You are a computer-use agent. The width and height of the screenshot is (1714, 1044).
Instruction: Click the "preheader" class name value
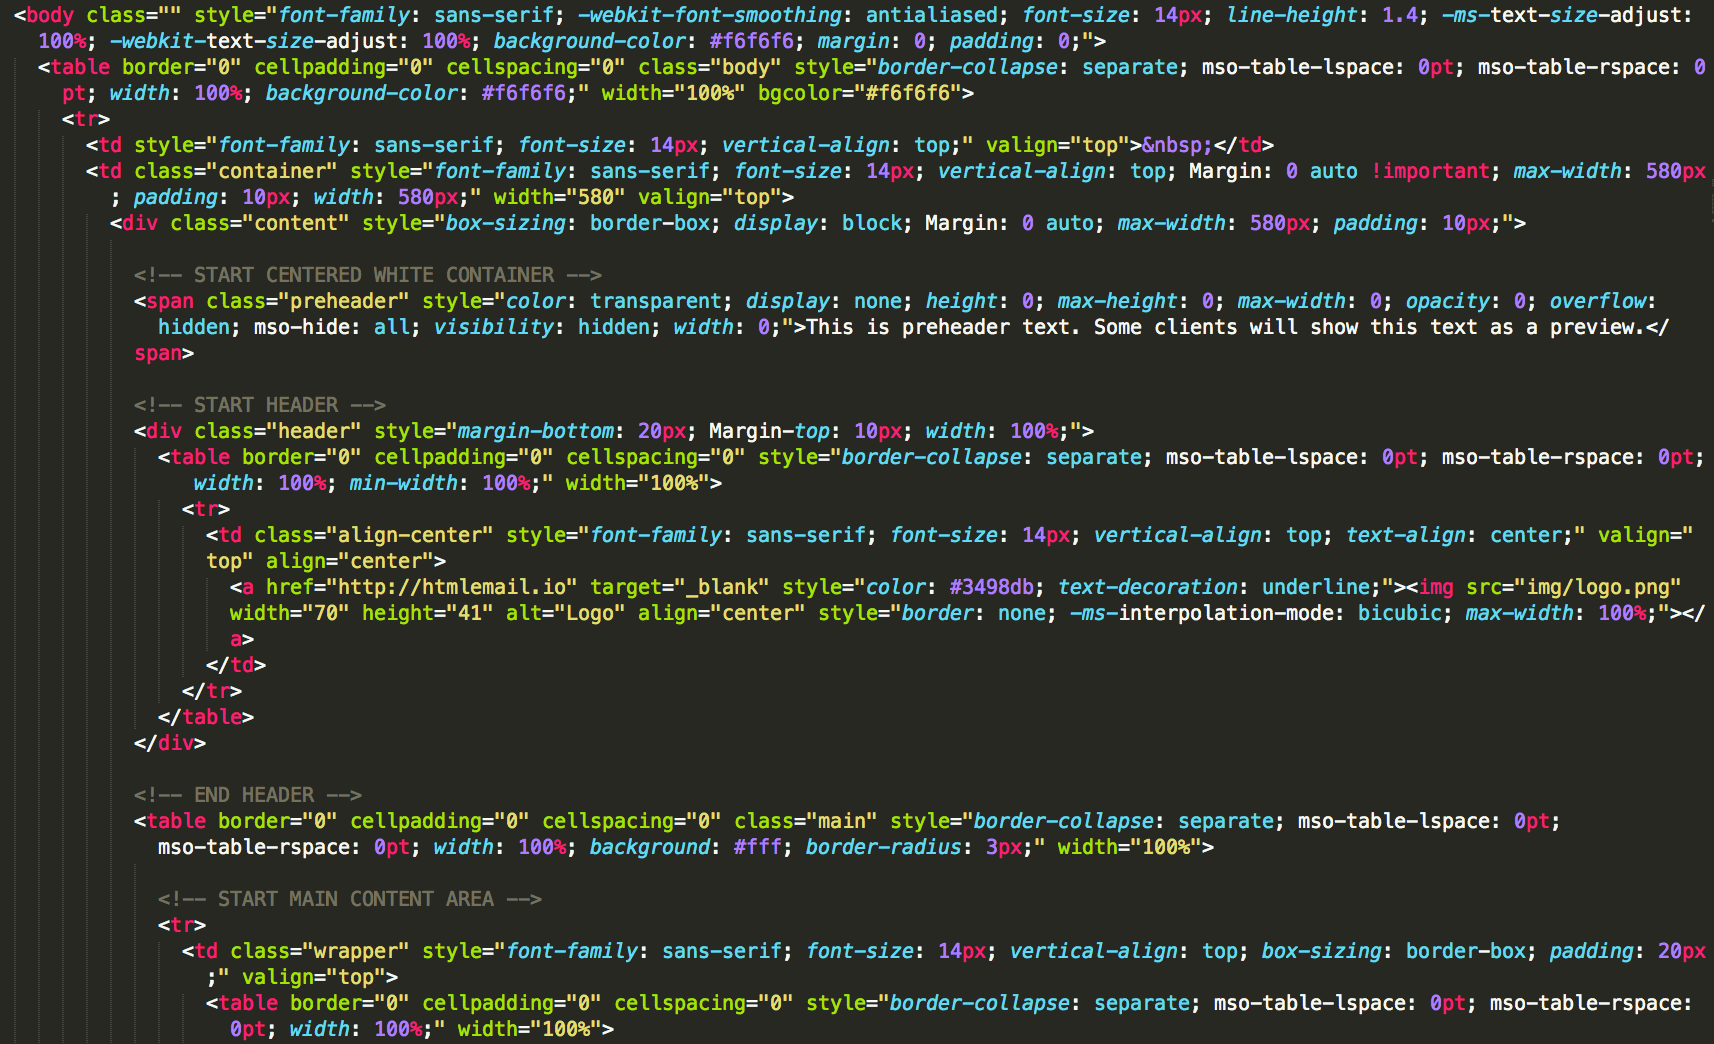344,301
